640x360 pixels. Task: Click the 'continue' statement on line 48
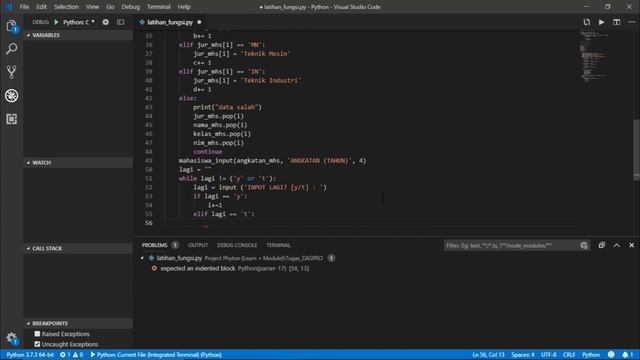[x=208, y=151]
